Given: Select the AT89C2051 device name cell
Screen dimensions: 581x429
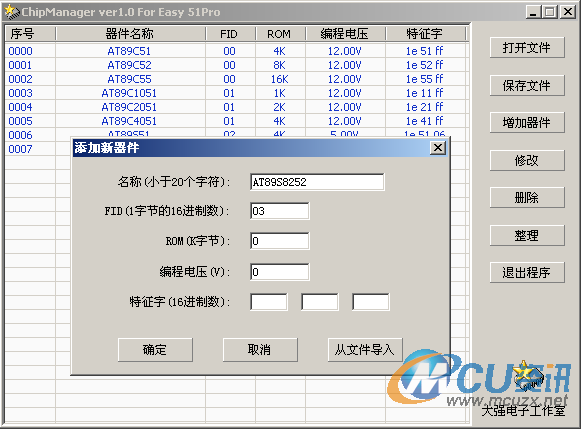Looking at the screenshot, I should [129, 107].
